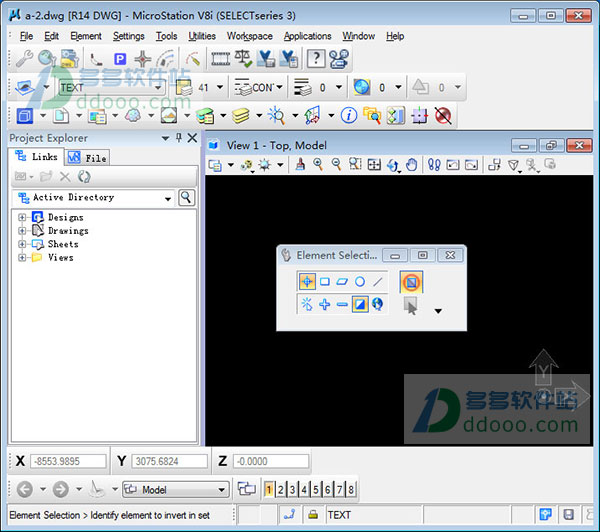The width and height of the screenshot is (600, 532).
Task: Toggle Disable Handles orange icon
Action: point(411,282)
